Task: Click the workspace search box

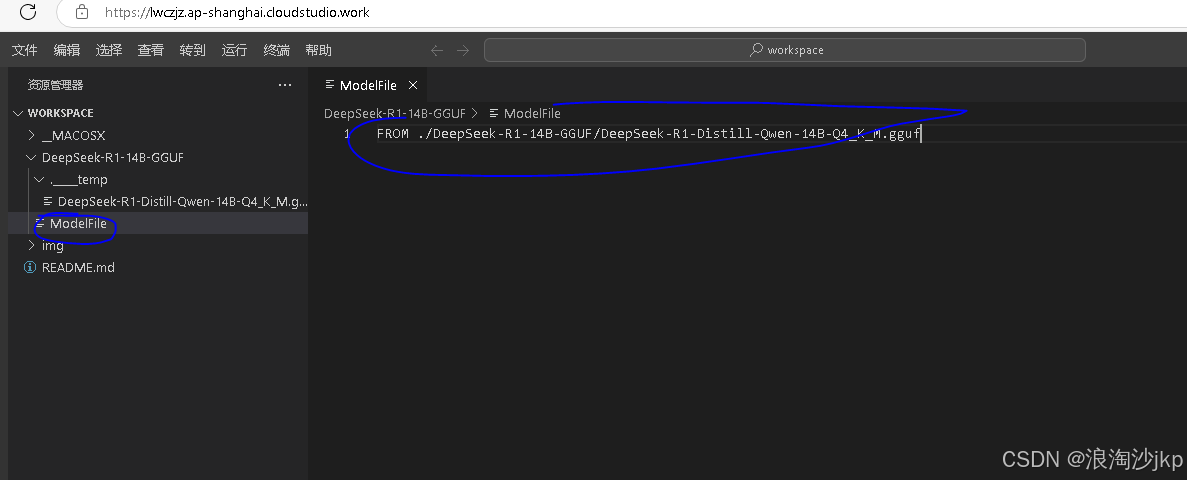Action: [x=784, y=50]
